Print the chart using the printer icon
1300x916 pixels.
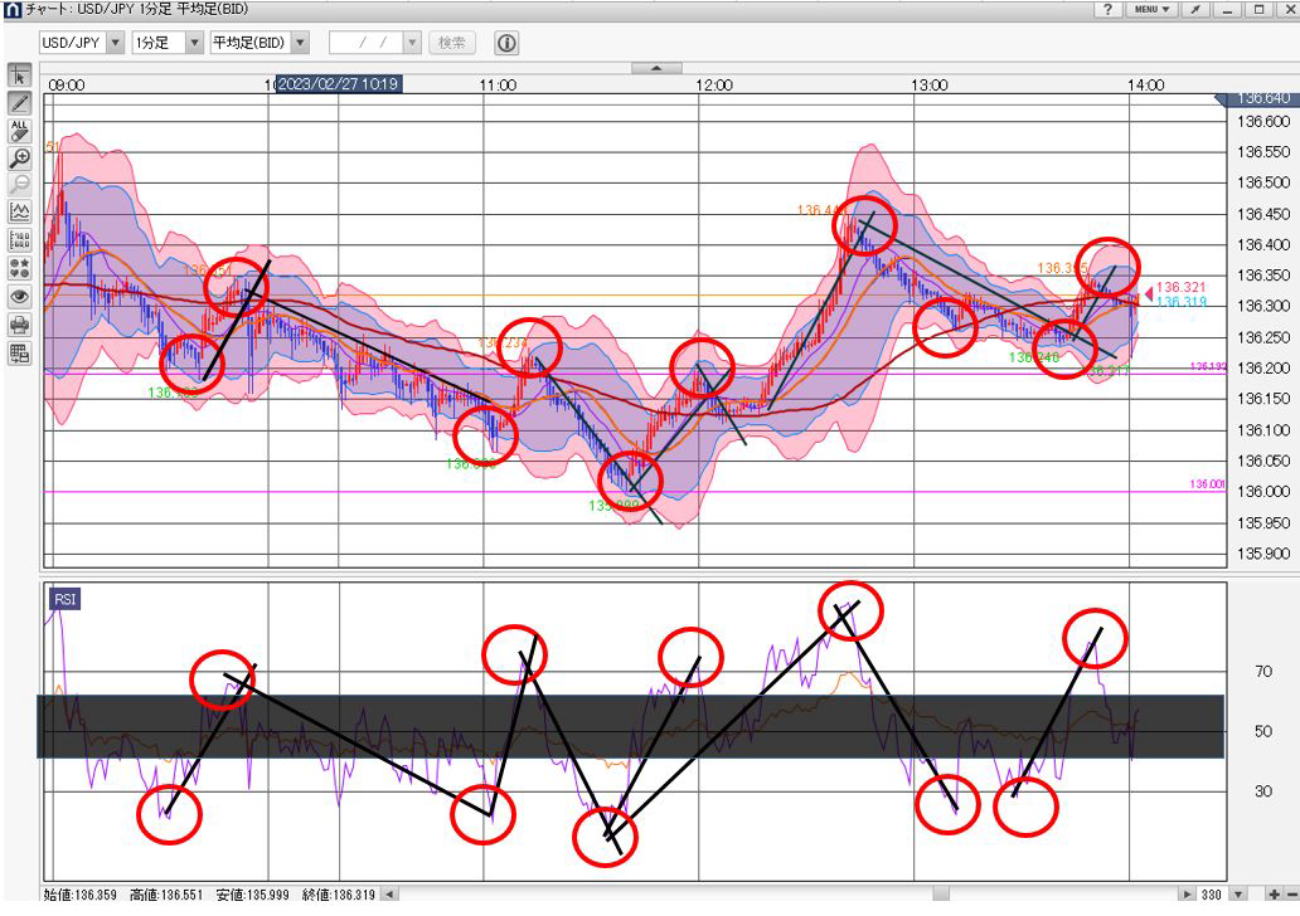click(20, 324)
